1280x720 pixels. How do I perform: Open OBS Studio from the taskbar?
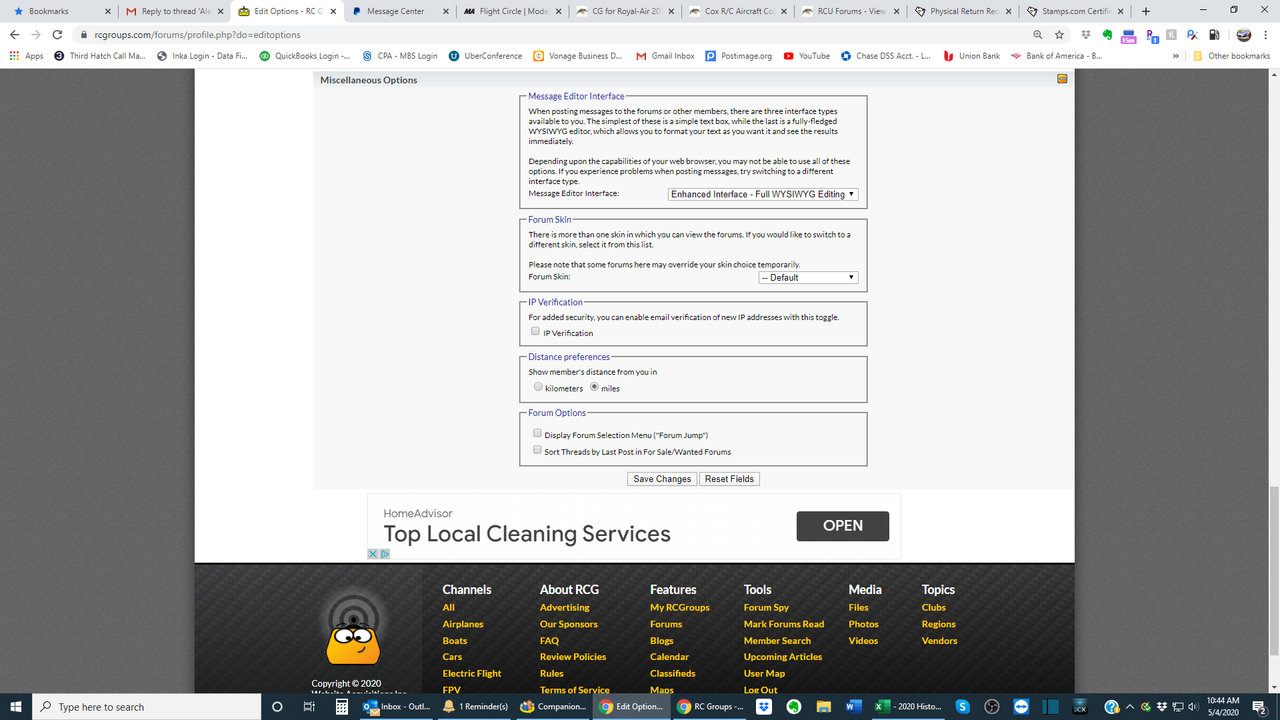click(993, 706)
